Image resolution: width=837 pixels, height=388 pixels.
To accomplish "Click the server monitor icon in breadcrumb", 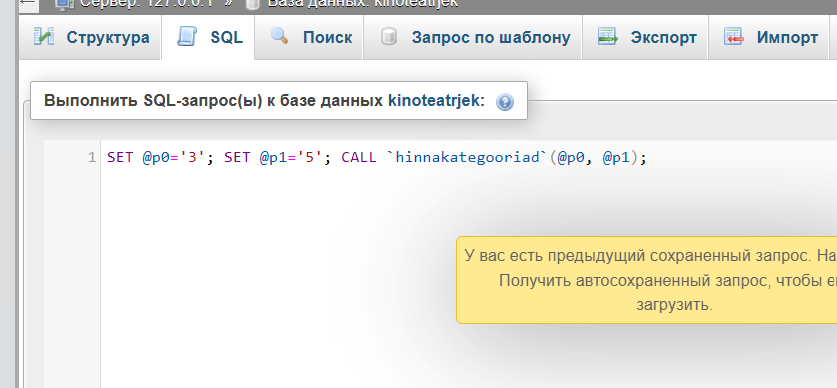I will pos(64,4).
